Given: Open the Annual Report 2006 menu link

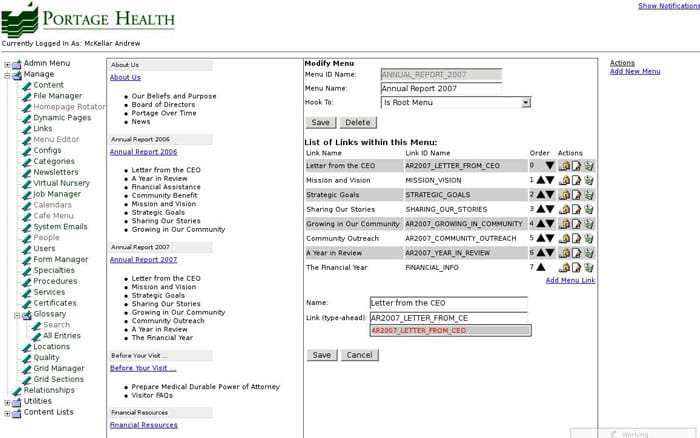Looking at the screenshot, I should 143,152.
